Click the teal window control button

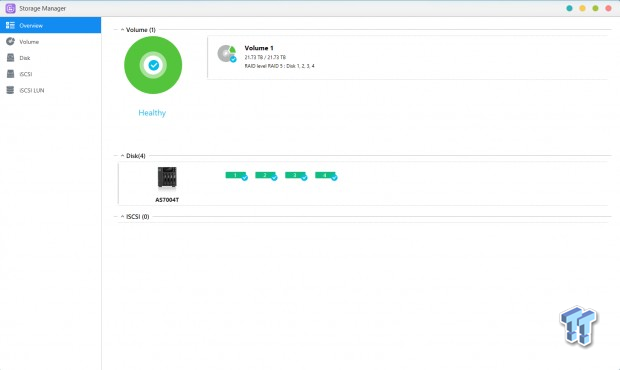tap(569, 8)
